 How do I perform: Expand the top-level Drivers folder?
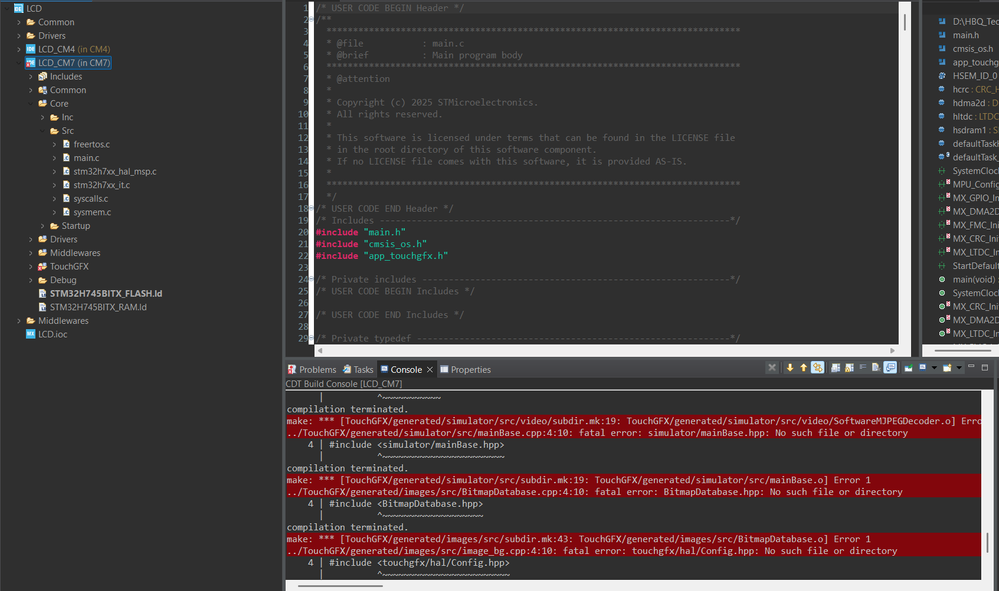click(x=19, y=36)
